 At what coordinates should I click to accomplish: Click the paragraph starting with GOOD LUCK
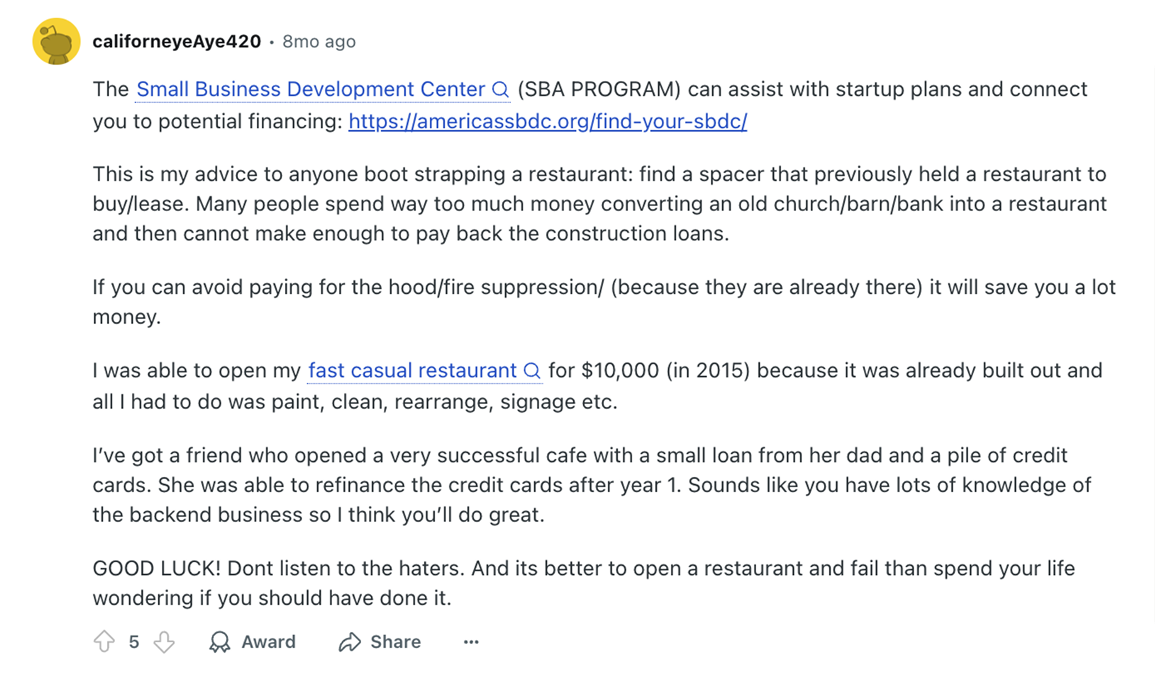[x=584, y=583]
